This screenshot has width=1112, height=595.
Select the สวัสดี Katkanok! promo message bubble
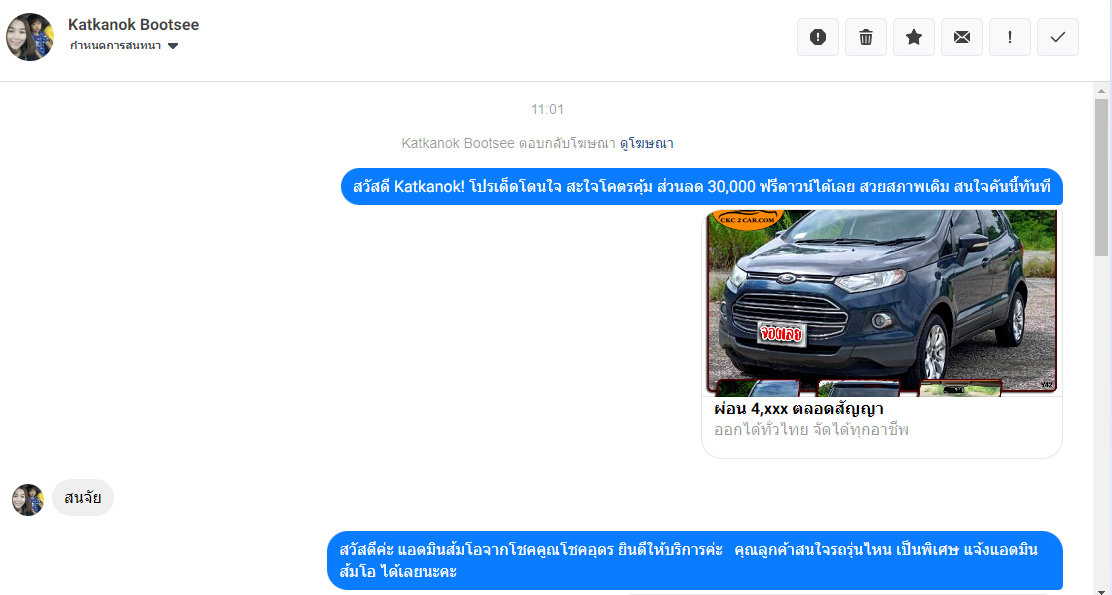[x=702, y=187]
